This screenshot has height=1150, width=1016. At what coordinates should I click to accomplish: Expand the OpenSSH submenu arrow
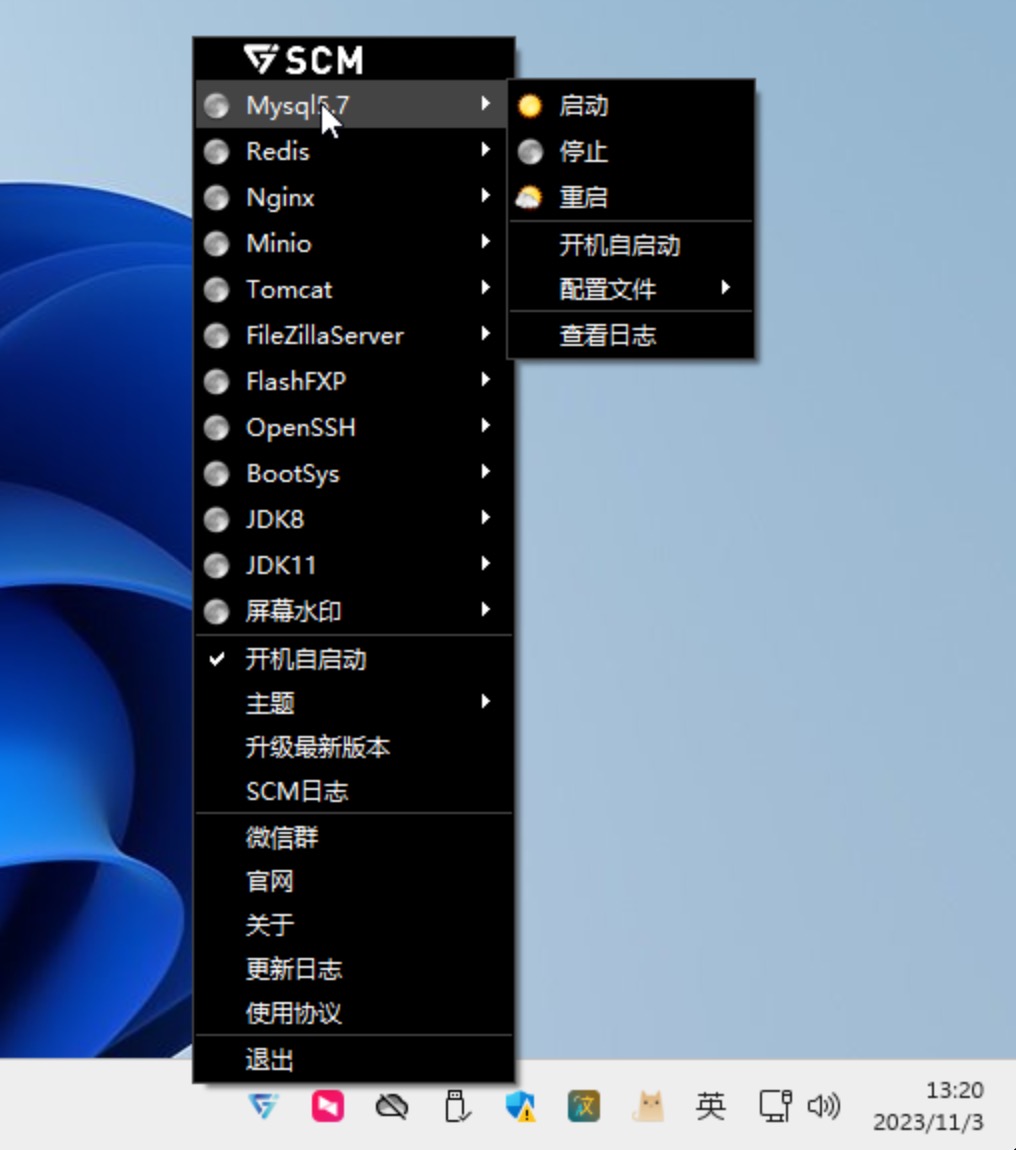485,425
